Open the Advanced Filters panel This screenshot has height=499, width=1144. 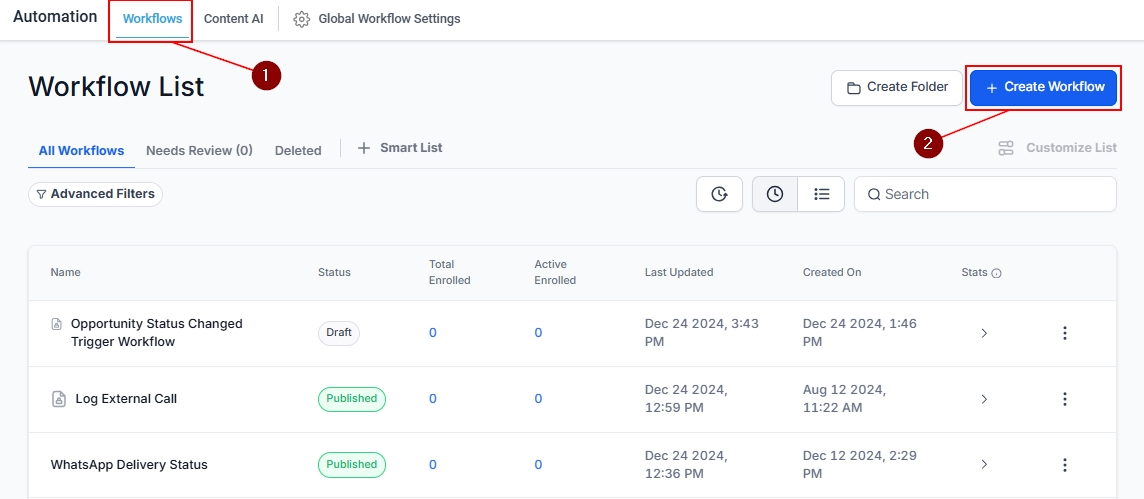point(95,194)
